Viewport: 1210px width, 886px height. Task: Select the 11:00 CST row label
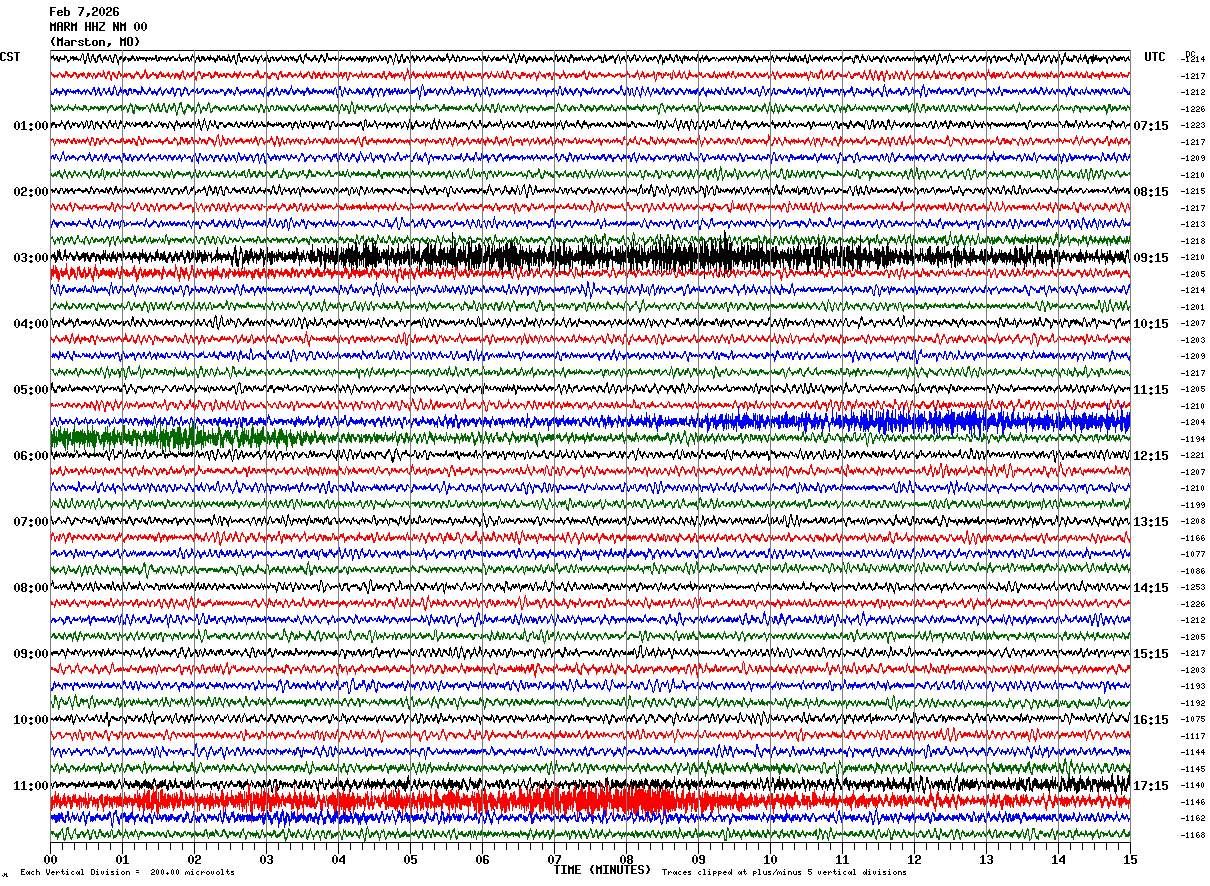coord(31,786)
